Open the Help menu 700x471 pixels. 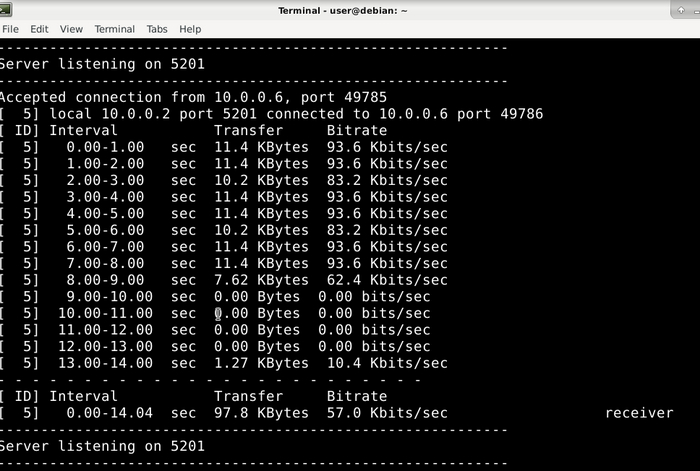190,29
